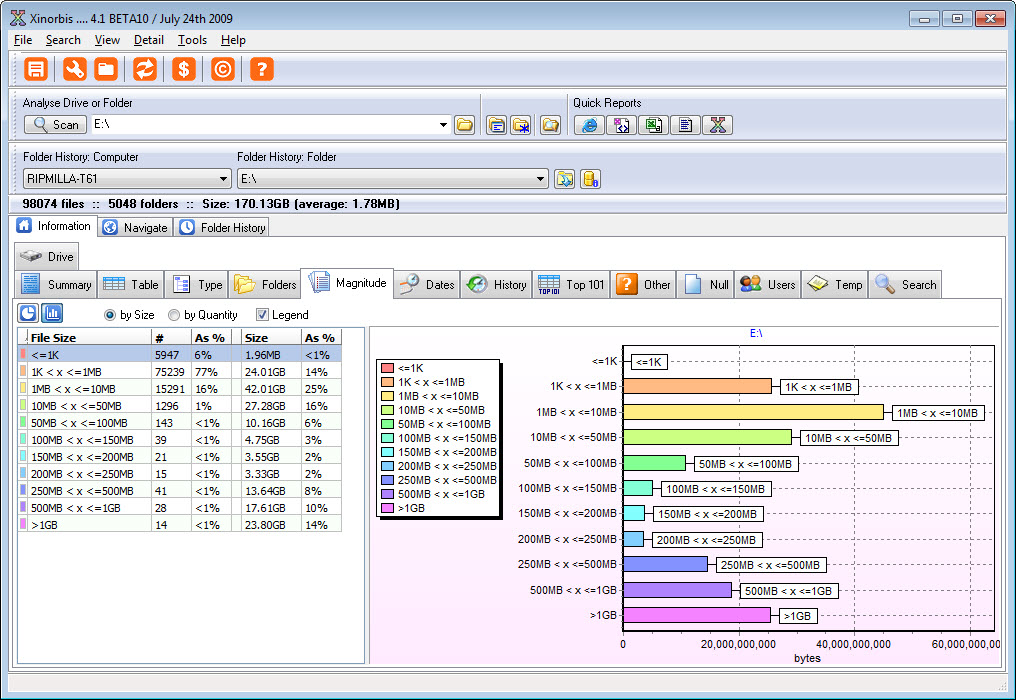Click the yellow 1MB to 10MB bar
Image resolution: width=1016 pixels, height=700 pixels.
click(752, 412)
